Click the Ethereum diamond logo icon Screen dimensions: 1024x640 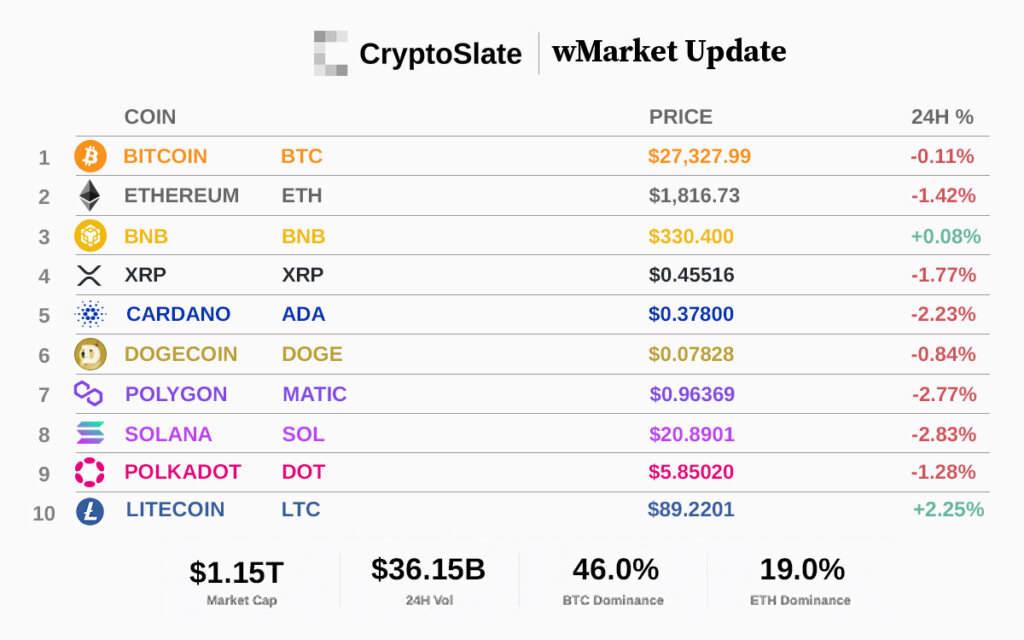coord(90,196)
